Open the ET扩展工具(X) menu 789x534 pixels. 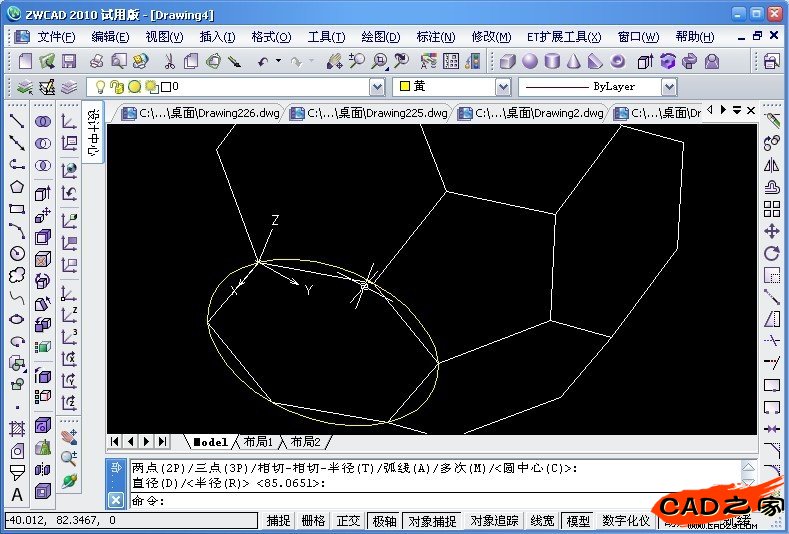[564, 37]
